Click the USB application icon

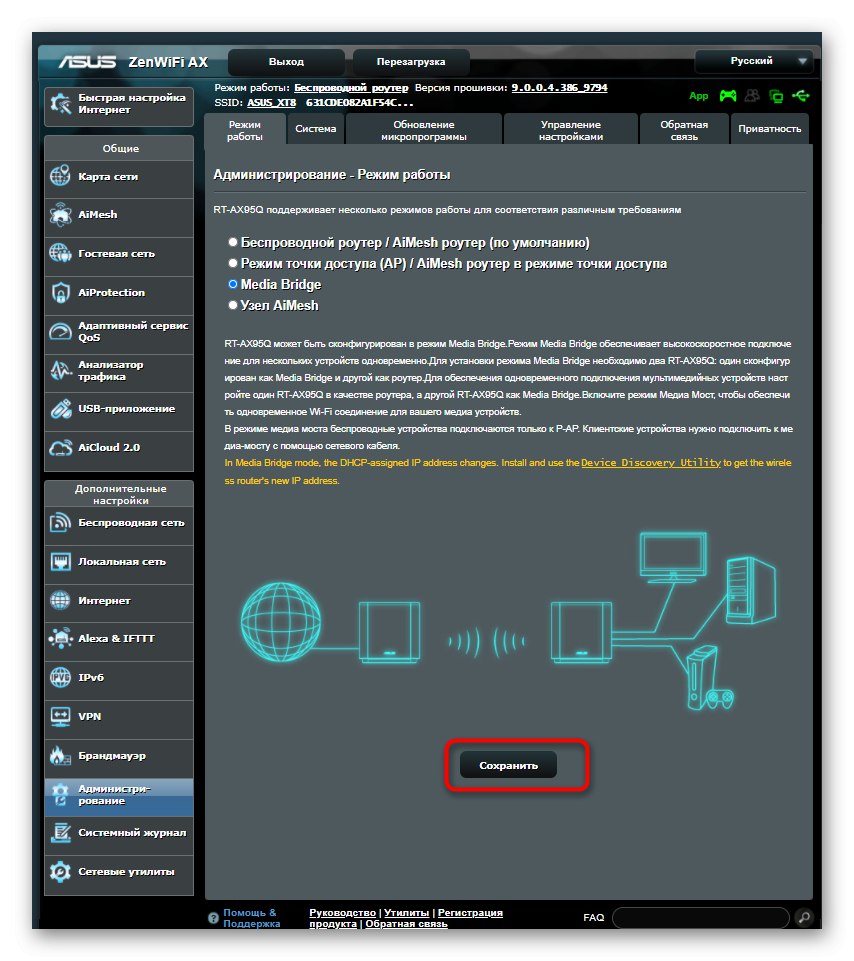coord(60,409)
